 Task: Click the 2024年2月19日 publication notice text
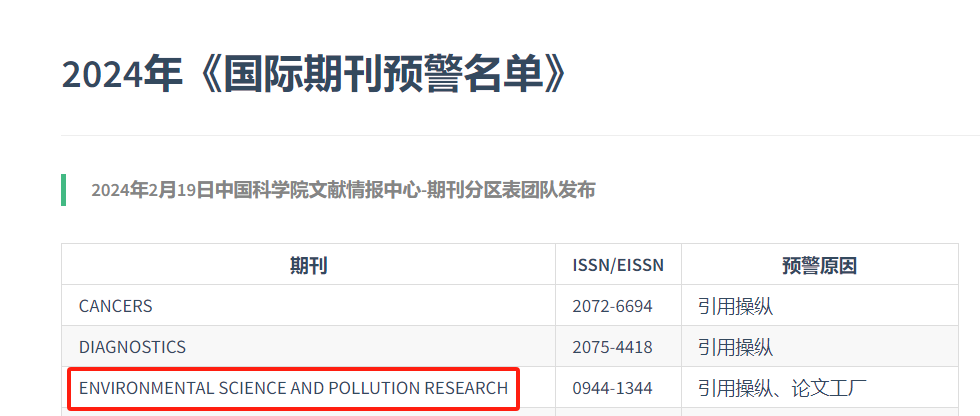343,190
